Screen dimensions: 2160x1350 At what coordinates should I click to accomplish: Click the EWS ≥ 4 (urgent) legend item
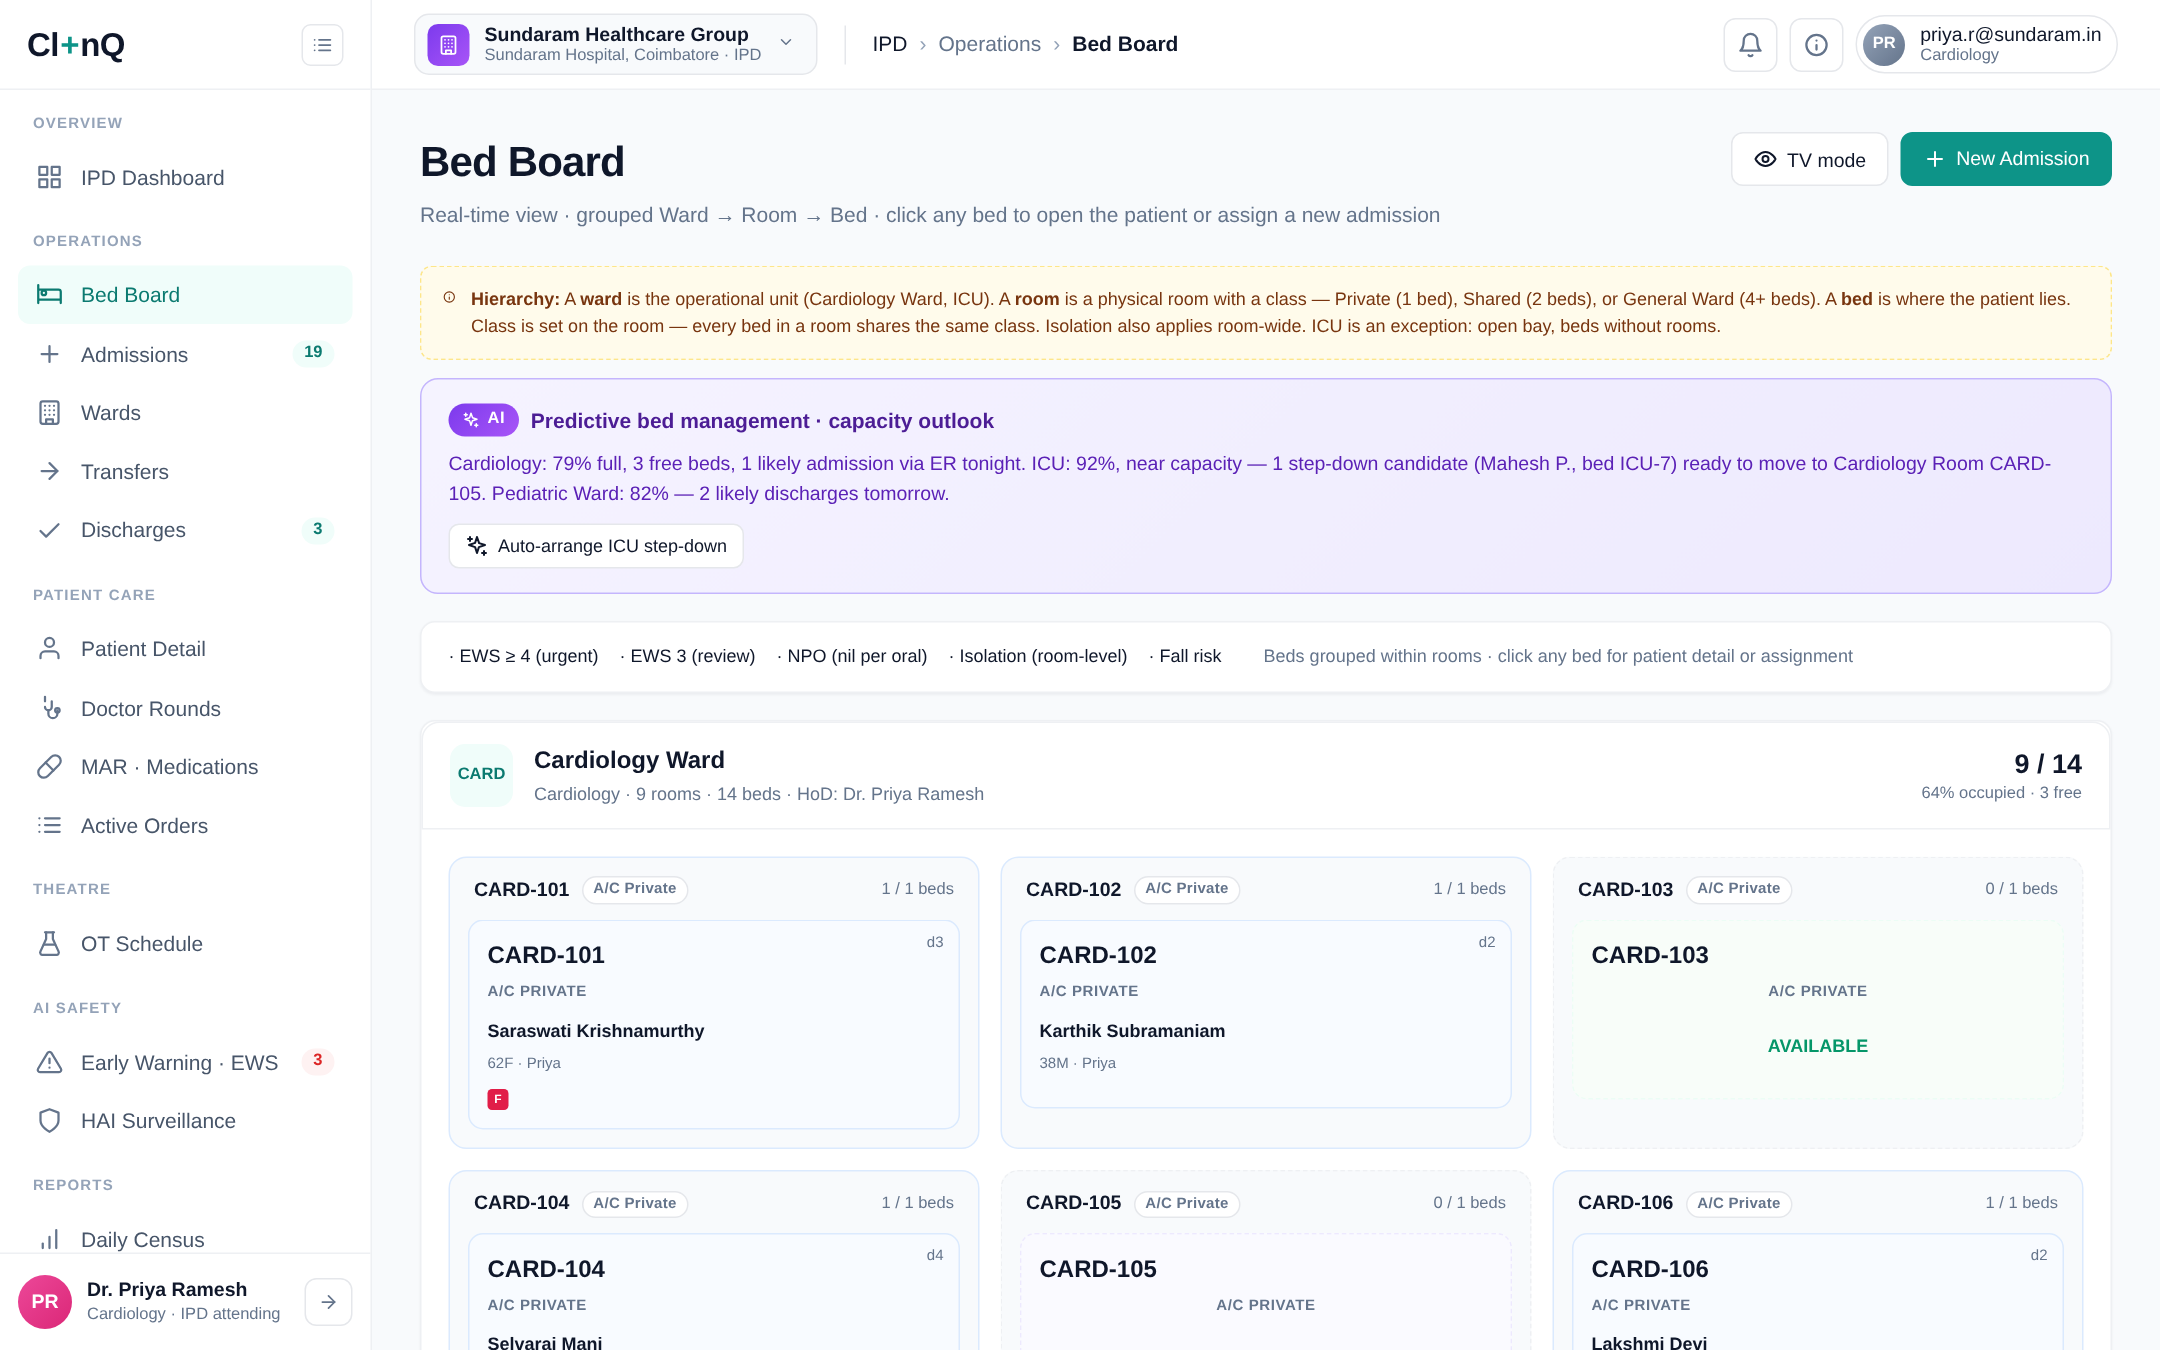pos(524,656)
